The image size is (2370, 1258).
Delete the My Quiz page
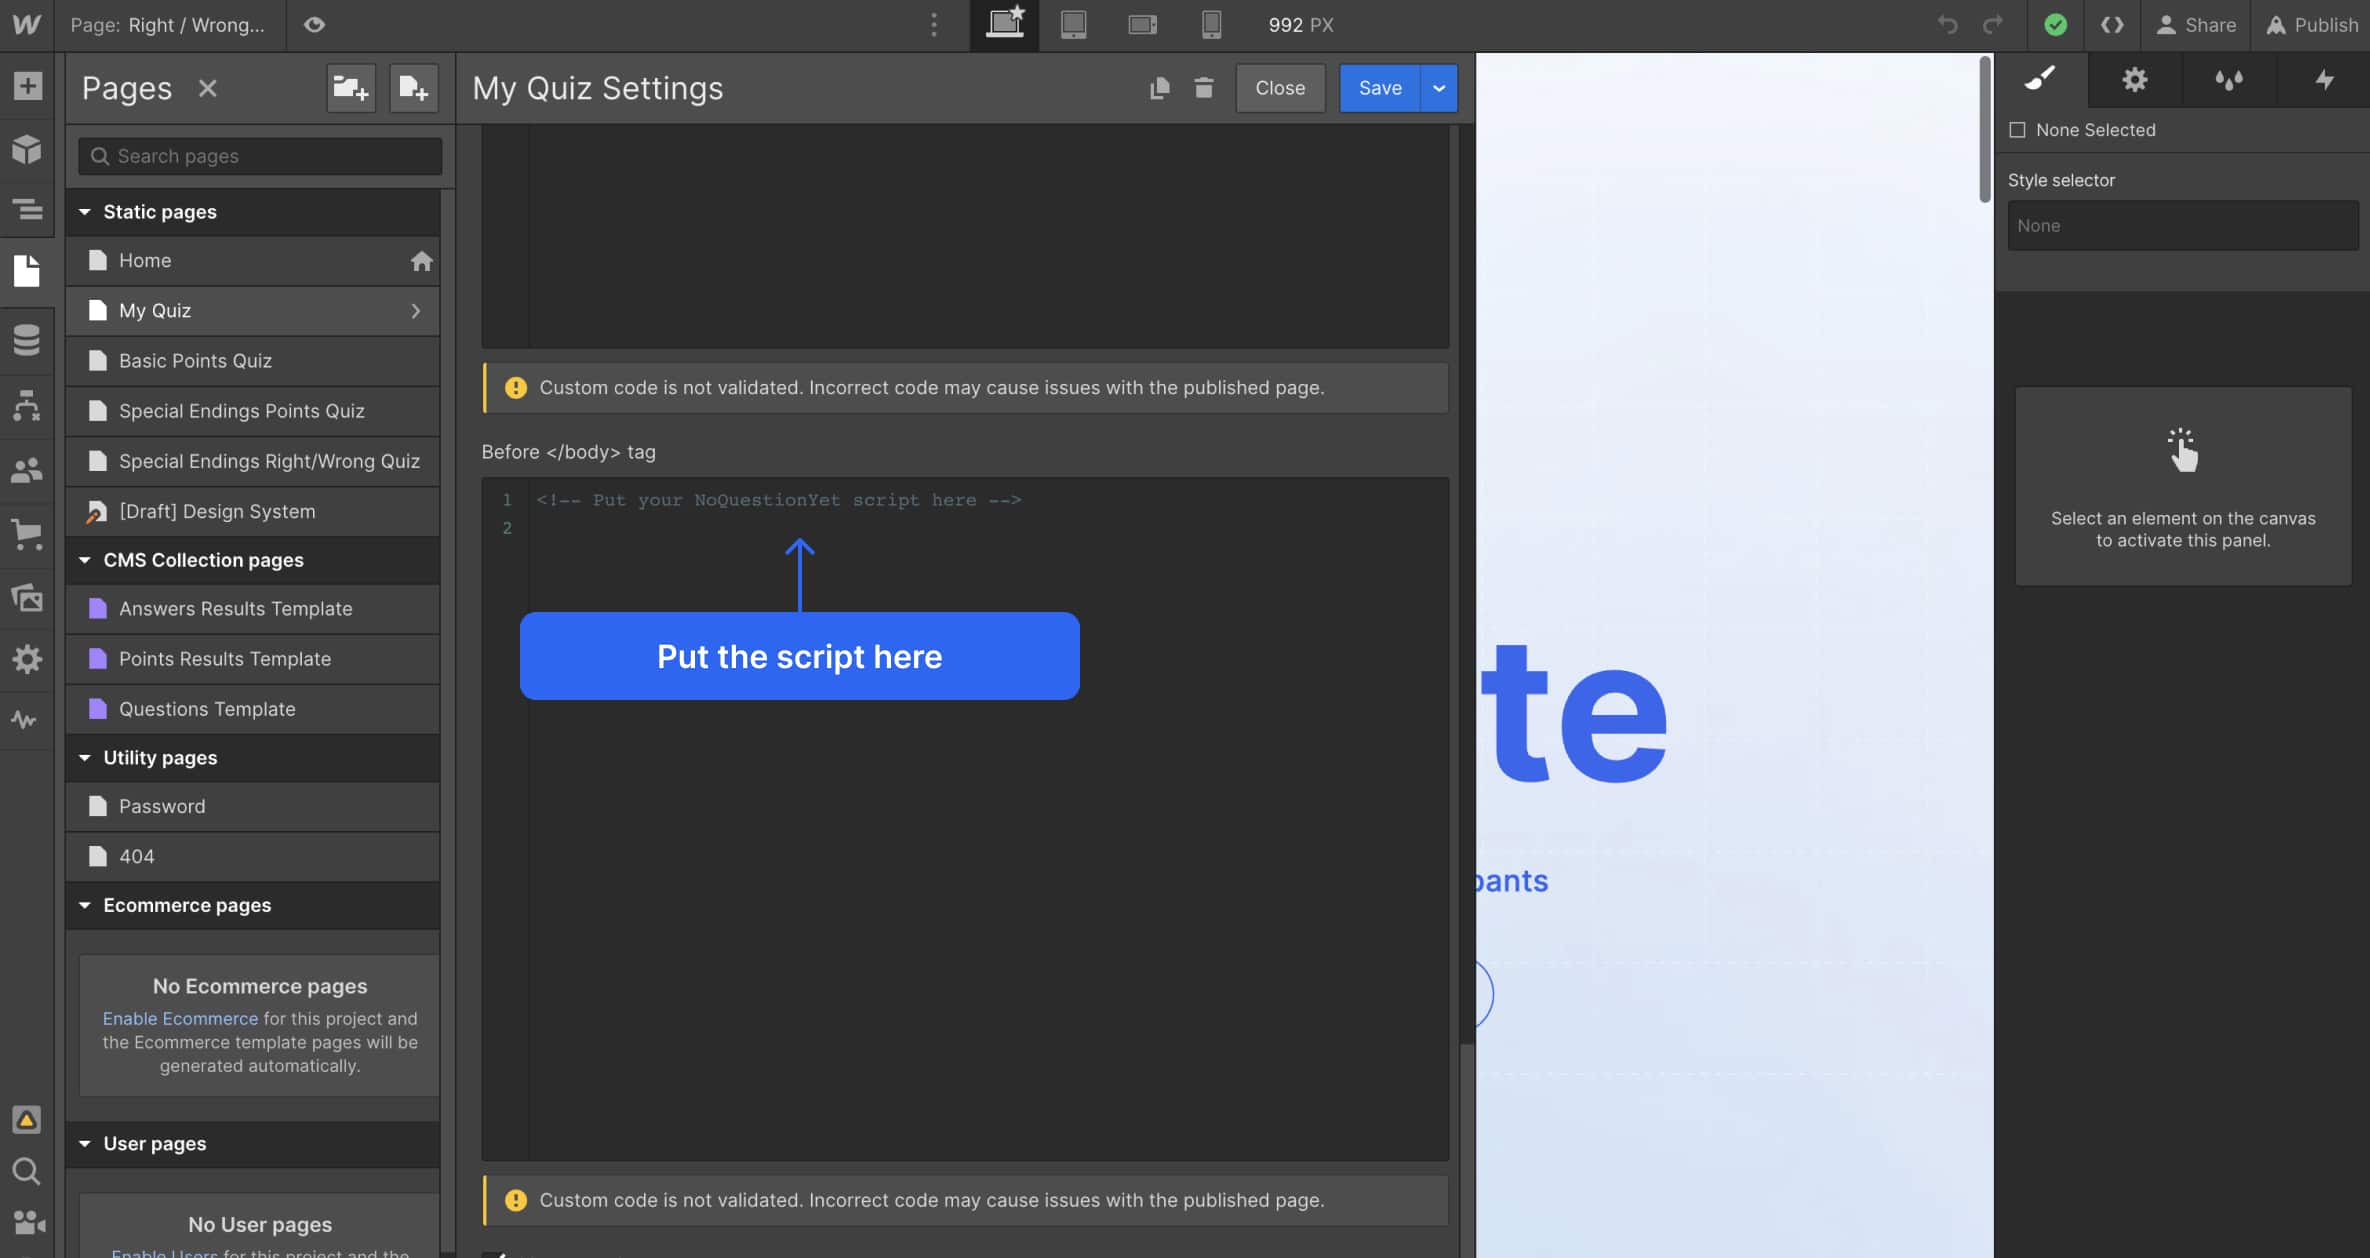click(x=1203, y=88)
